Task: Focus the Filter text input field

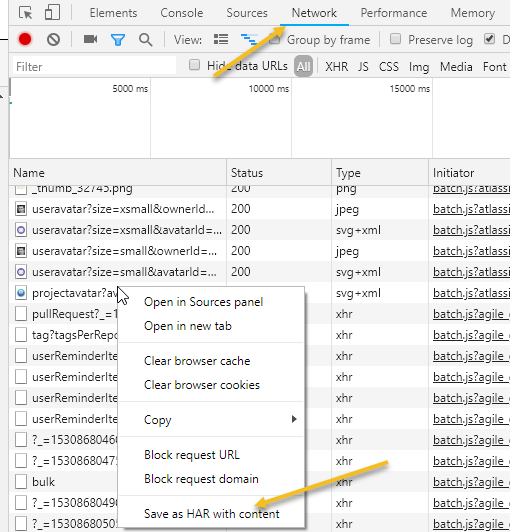Action: click(x=94, y=66)
